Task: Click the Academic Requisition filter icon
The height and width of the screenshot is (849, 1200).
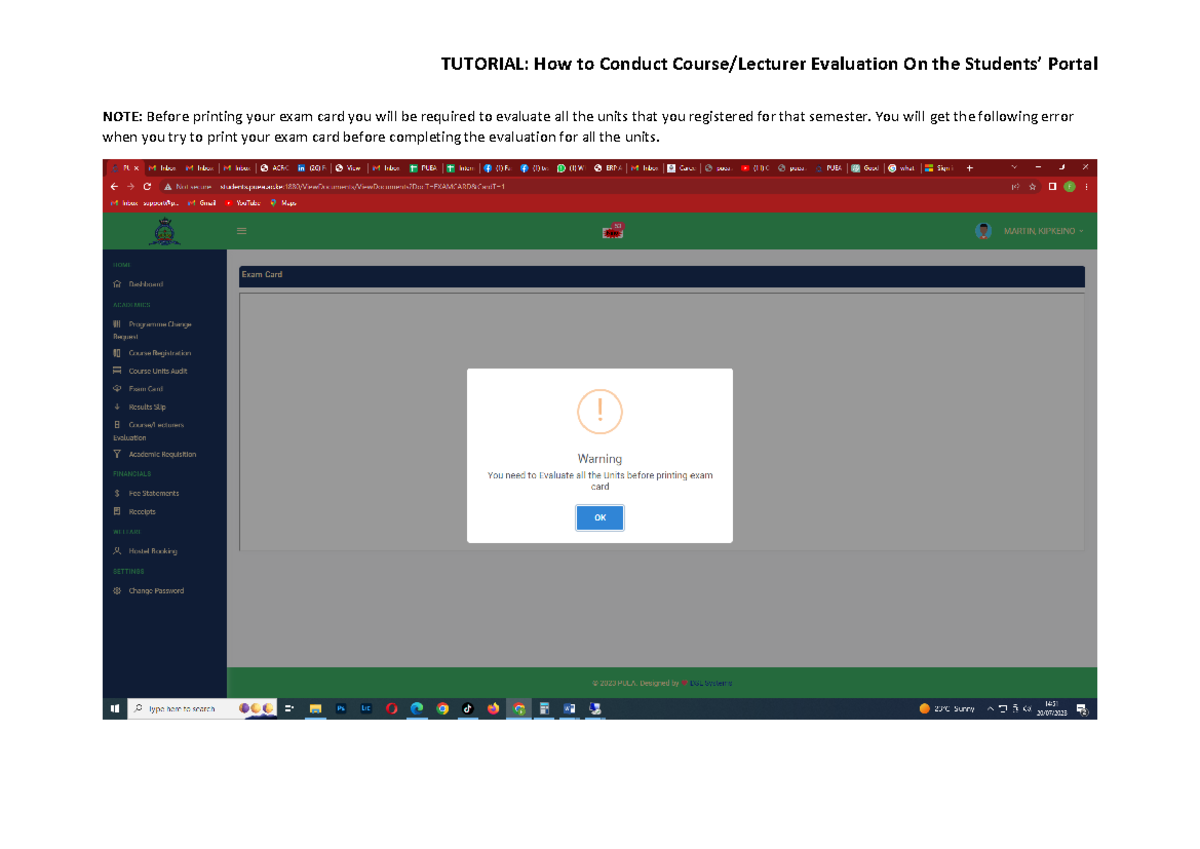Action: (117, 454)
